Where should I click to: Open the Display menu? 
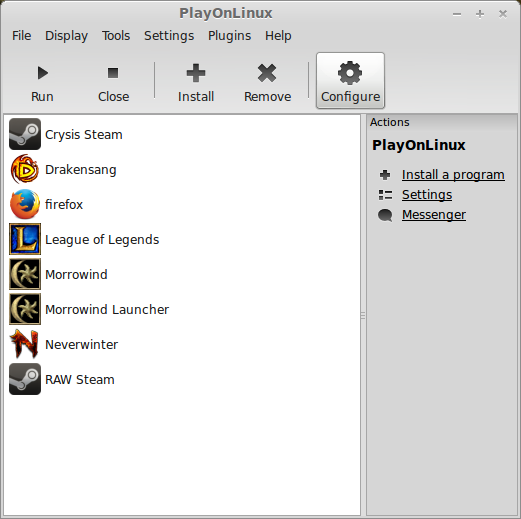[66, 36]
